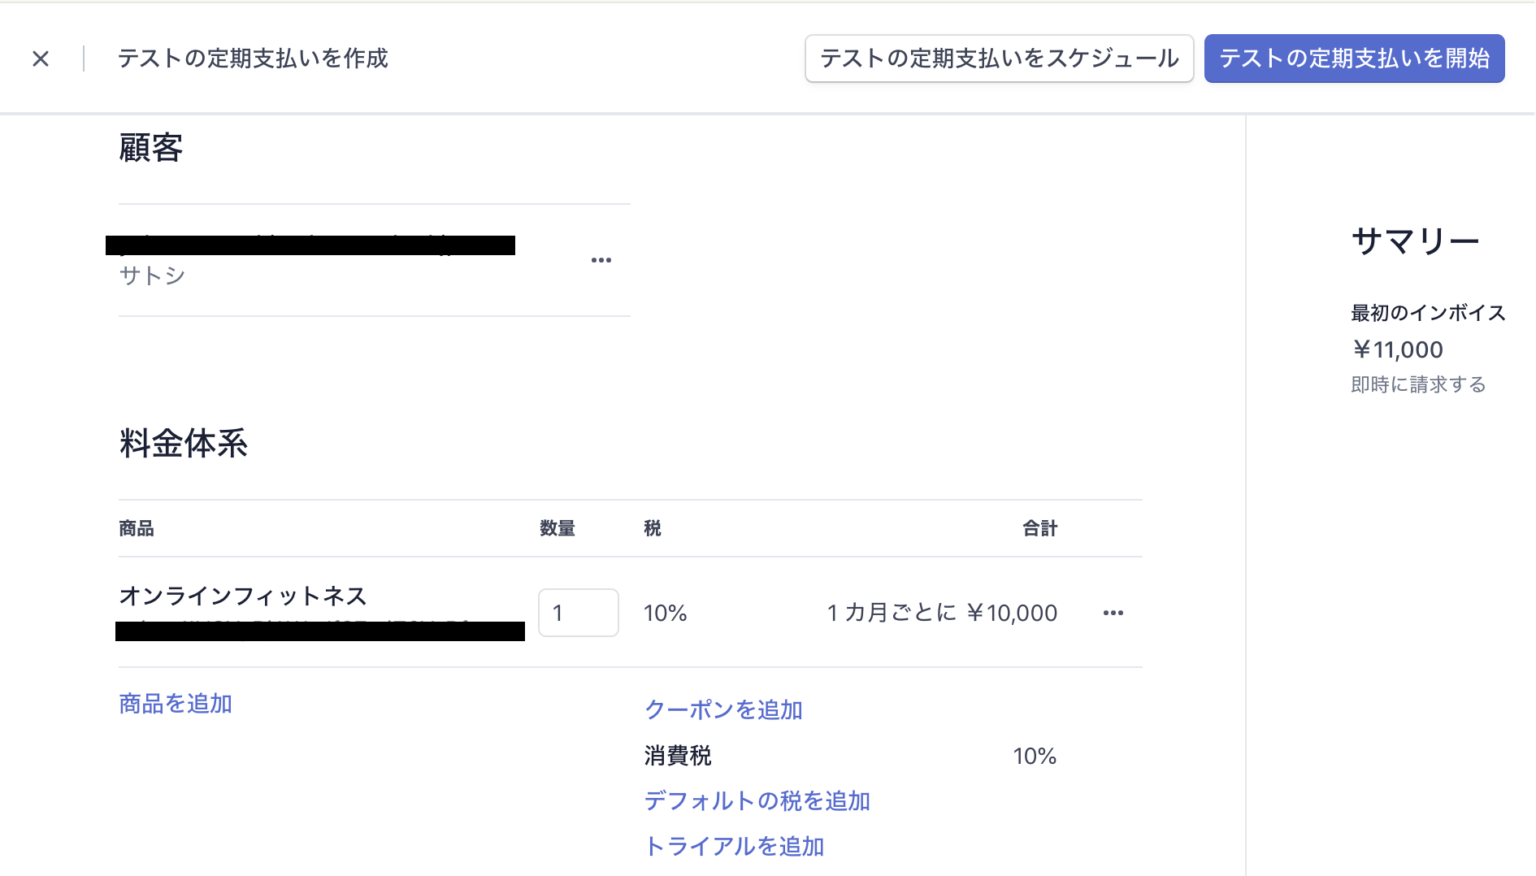Click the 料金体系 section heading

point(183,444)
